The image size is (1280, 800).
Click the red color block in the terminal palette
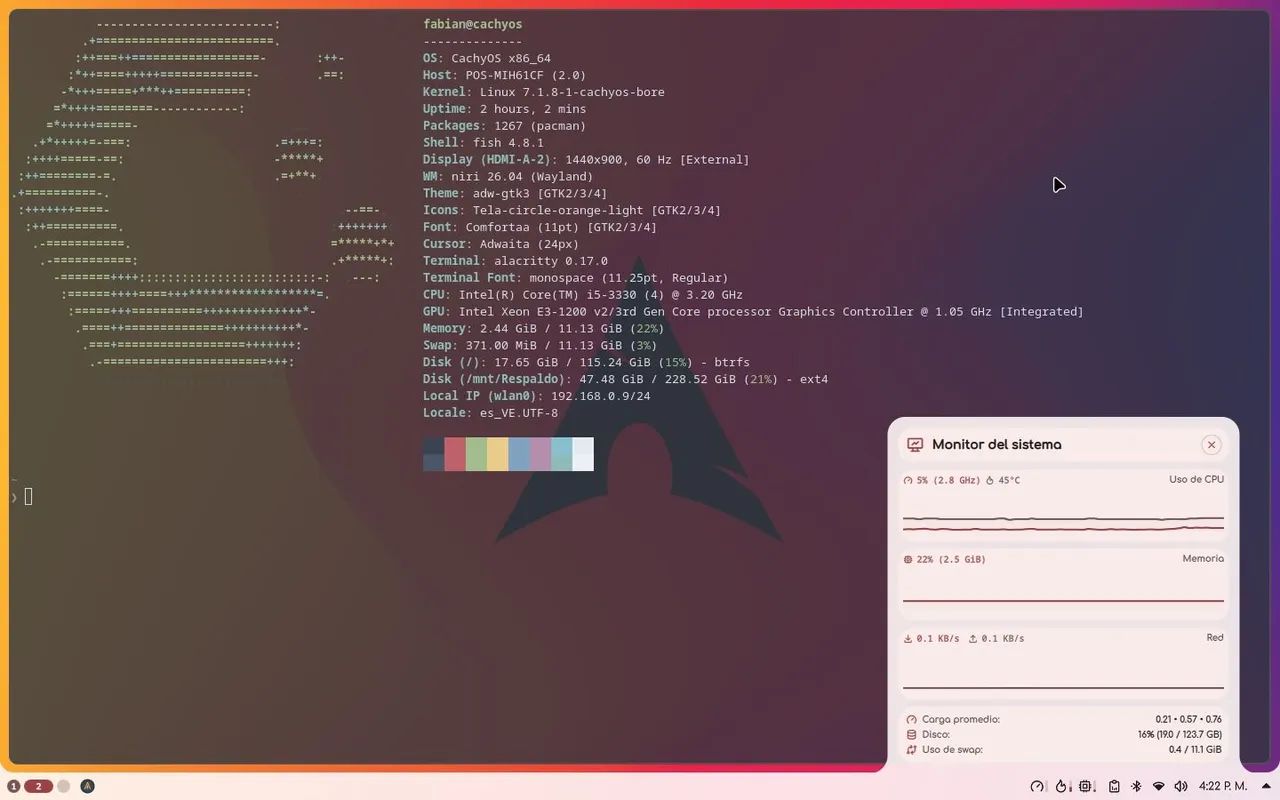click(455, 454)
